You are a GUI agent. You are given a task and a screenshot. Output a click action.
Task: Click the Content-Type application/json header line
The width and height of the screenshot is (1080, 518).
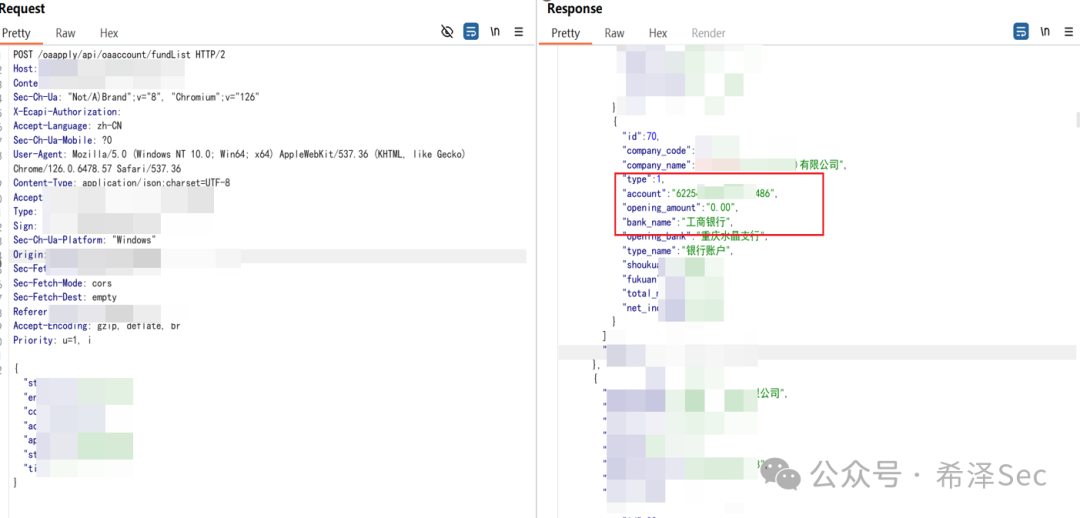pyautogui.click(x=121, y=183)
